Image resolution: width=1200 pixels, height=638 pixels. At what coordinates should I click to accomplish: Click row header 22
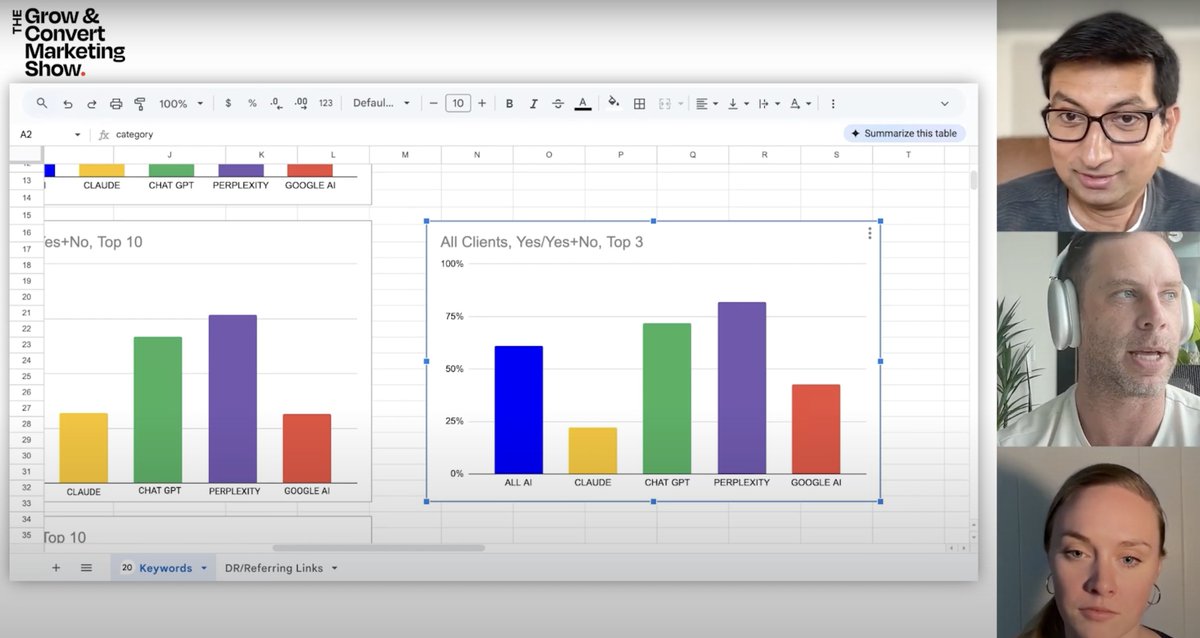[x=26, y=328]
